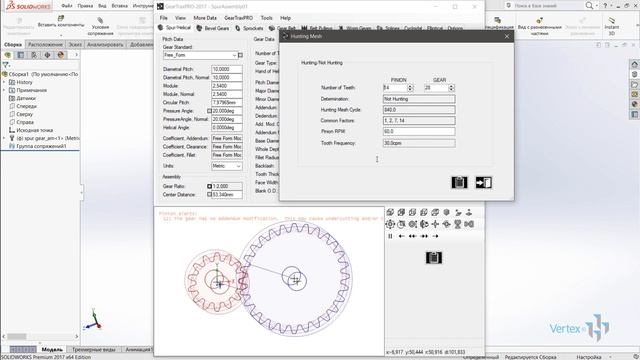
Task: Click the circular target icon in second row
Action: click(x=390, y=224)
